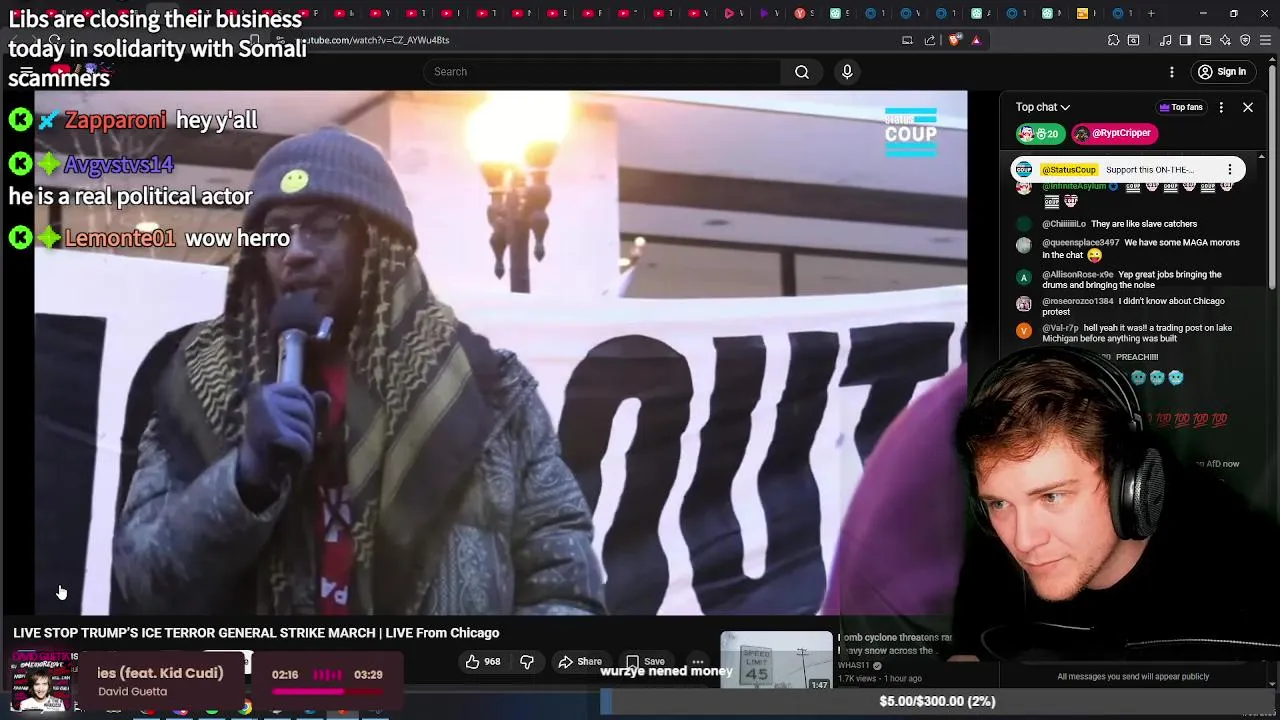Image resolution: width=1280 pixels, height=720 pixels.
Task: Open the bomb cyclone recommended video title
Action: 895,644
